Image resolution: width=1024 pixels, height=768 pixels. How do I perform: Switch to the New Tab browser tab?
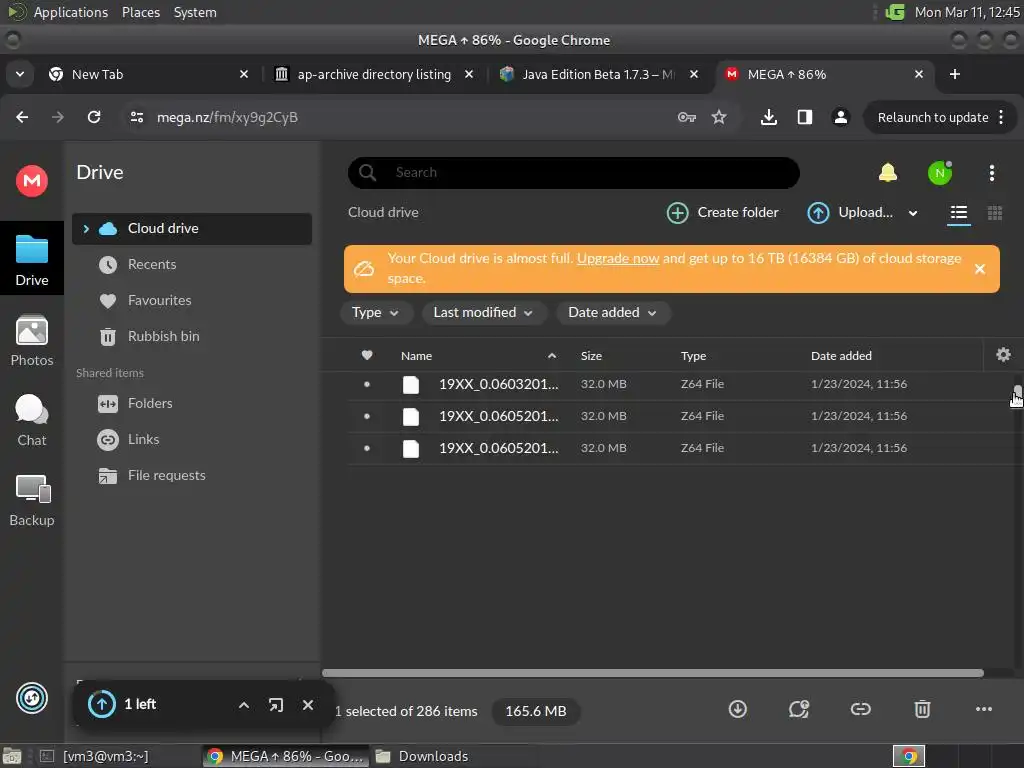pyautogui.click(x=148, y=74)
